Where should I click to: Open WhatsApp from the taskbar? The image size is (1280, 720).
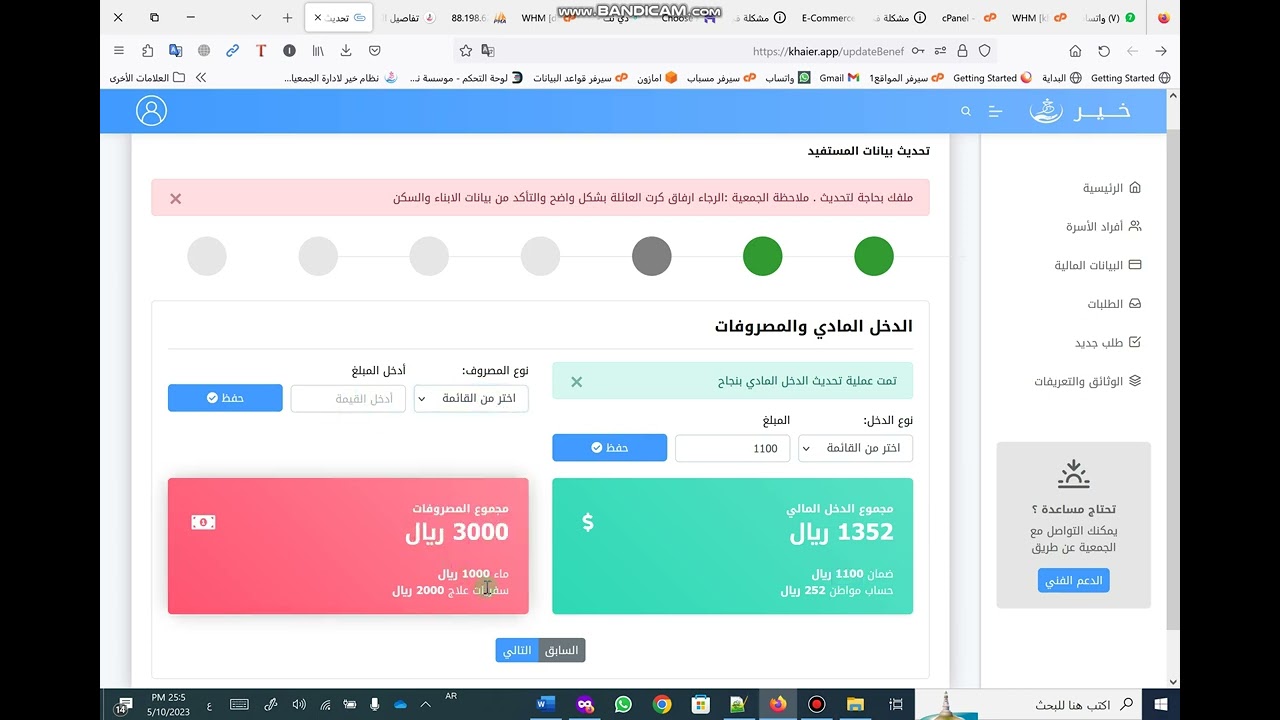(x=623, y=705)
